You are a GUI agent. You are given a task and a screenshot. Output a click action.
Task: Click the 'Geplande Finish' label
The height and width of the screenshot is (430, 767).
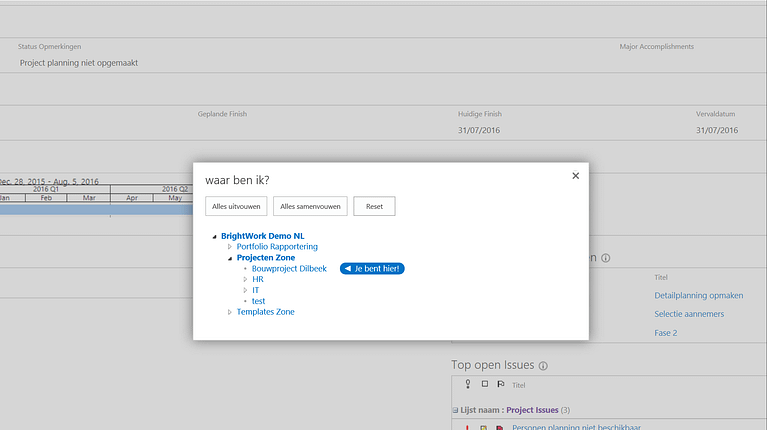click(222, 114)
